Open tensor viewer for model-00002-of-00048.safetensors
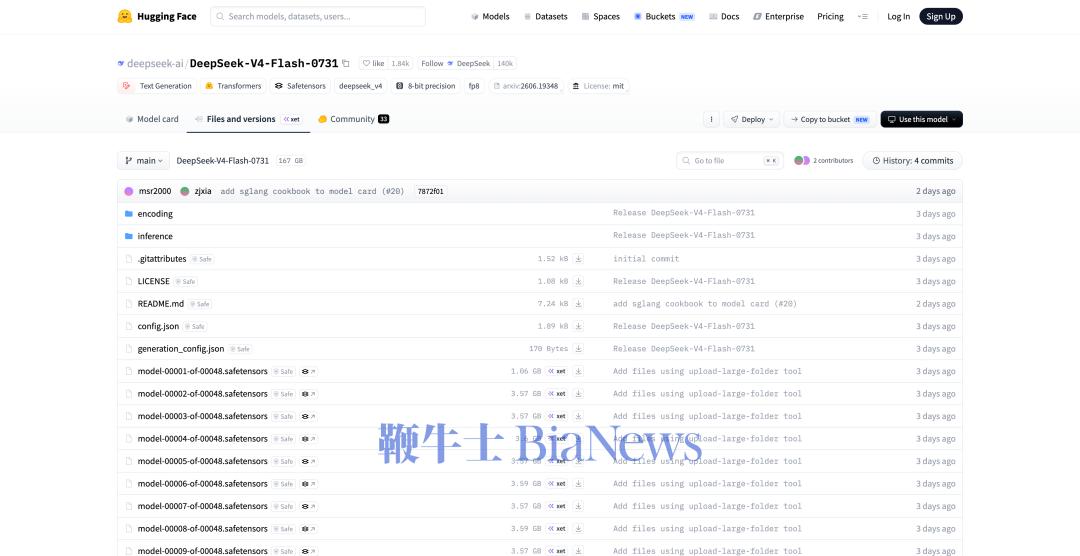 point(309,394)
